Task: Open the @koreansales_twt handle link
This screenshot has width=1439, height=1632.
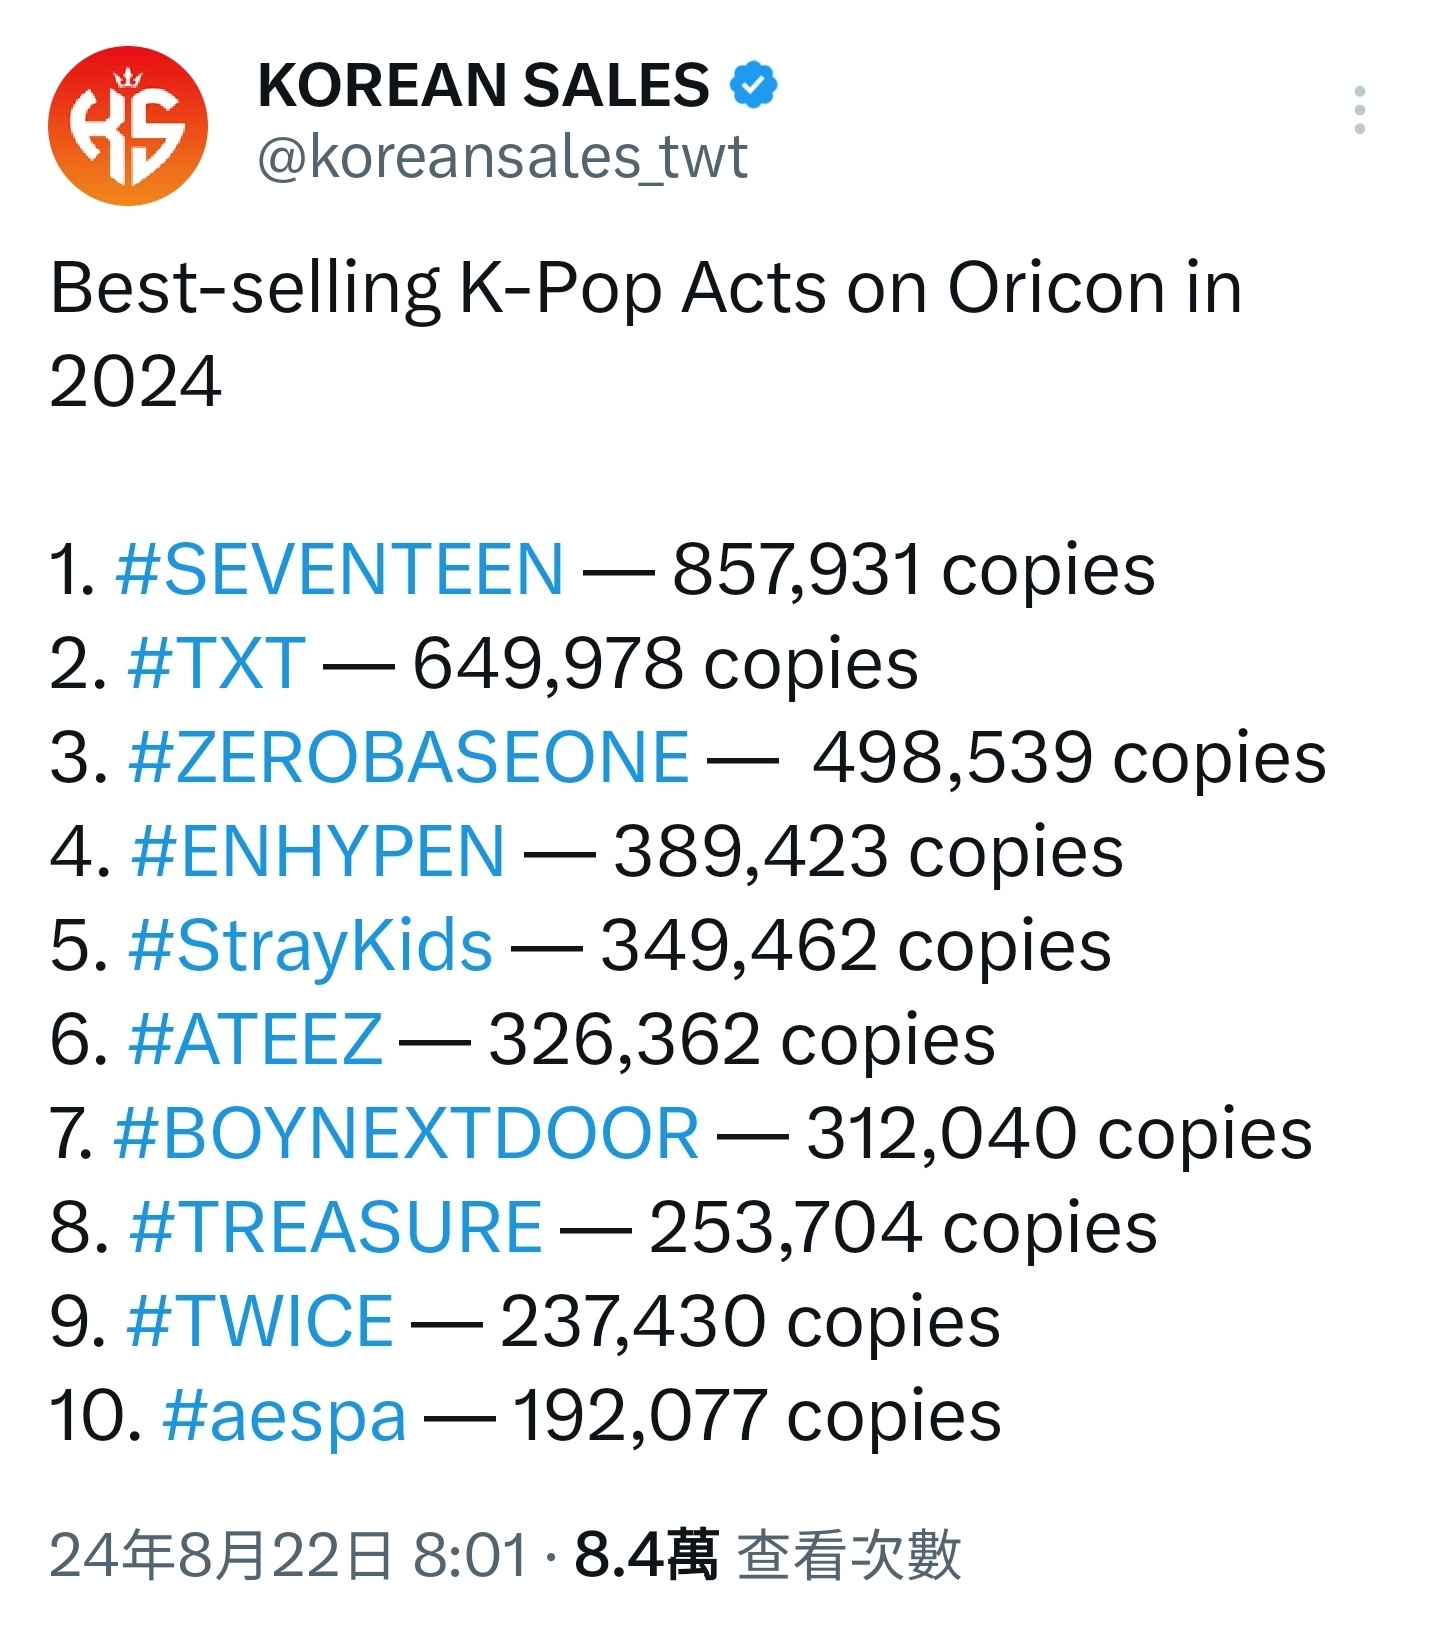Action: click(502, 157)
